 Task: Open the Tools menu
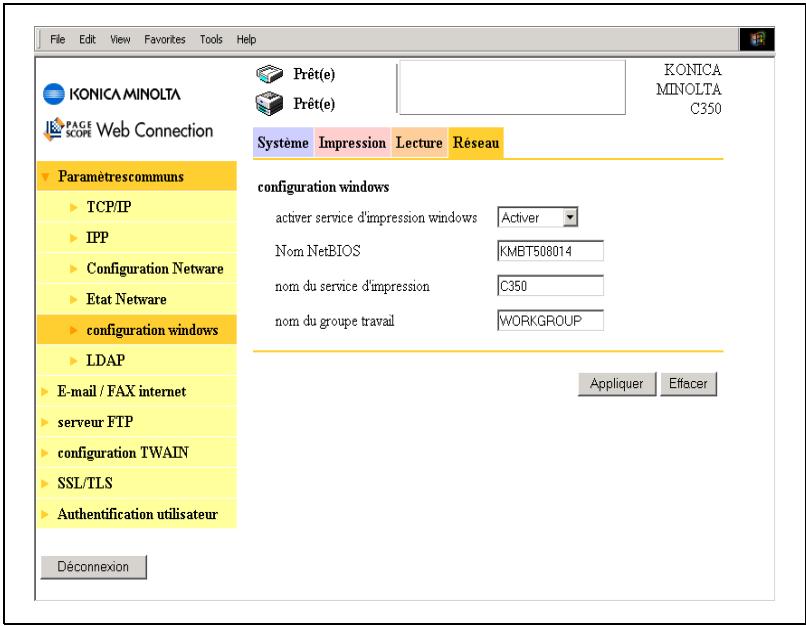211,40
